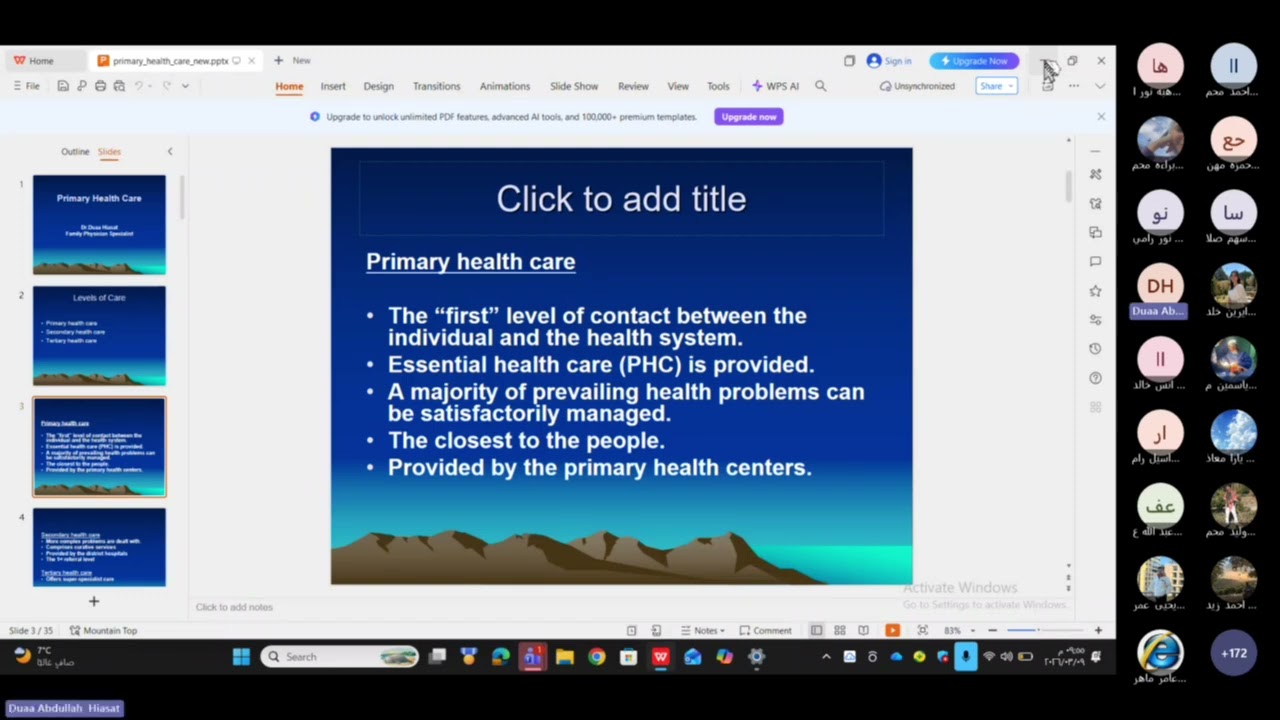The image size is (1280, 720).
Task: Click the Save icon in quick access toolbar
Action: click(x=63, y=86)
